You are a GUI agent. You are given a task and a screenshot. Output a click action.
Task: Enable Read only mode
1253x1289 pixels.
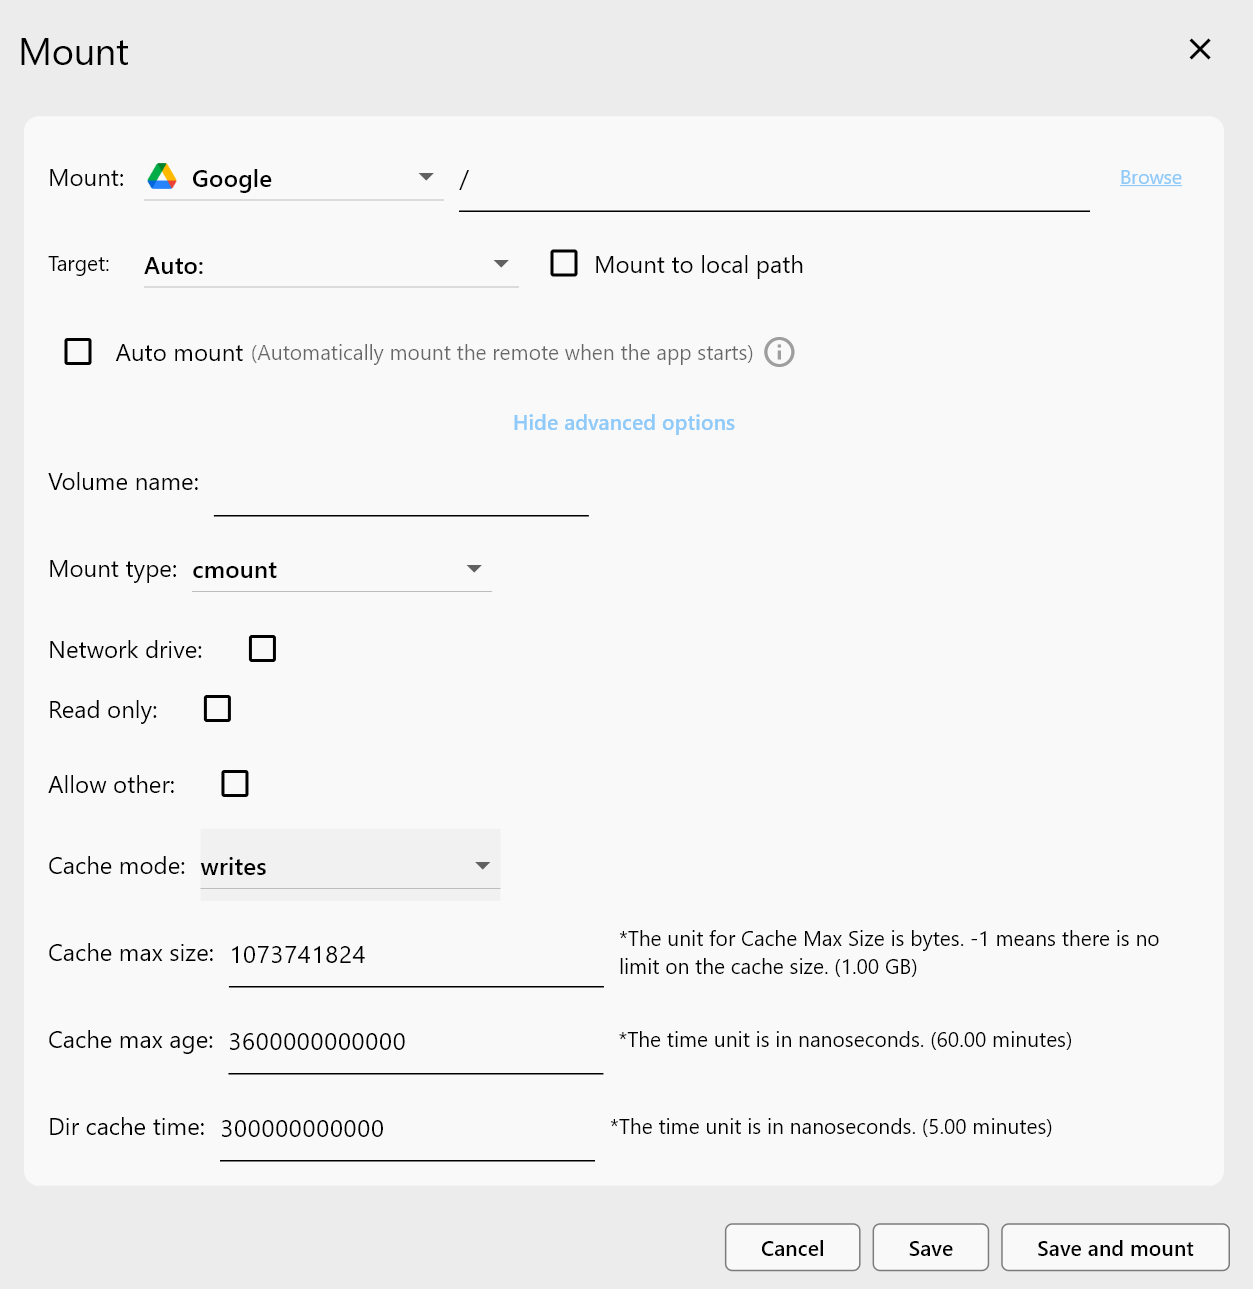[x=217, y=708]
